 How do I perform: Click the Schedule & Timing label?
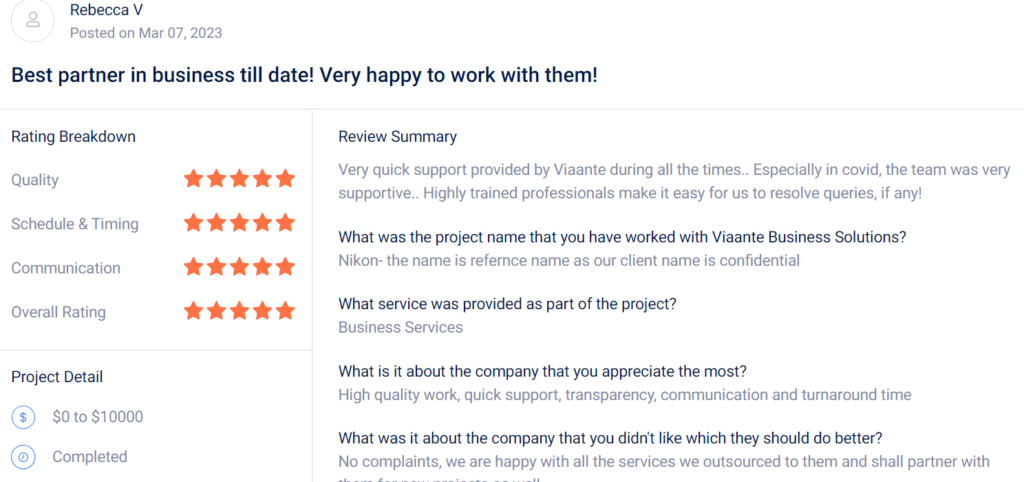click(75, 224)
